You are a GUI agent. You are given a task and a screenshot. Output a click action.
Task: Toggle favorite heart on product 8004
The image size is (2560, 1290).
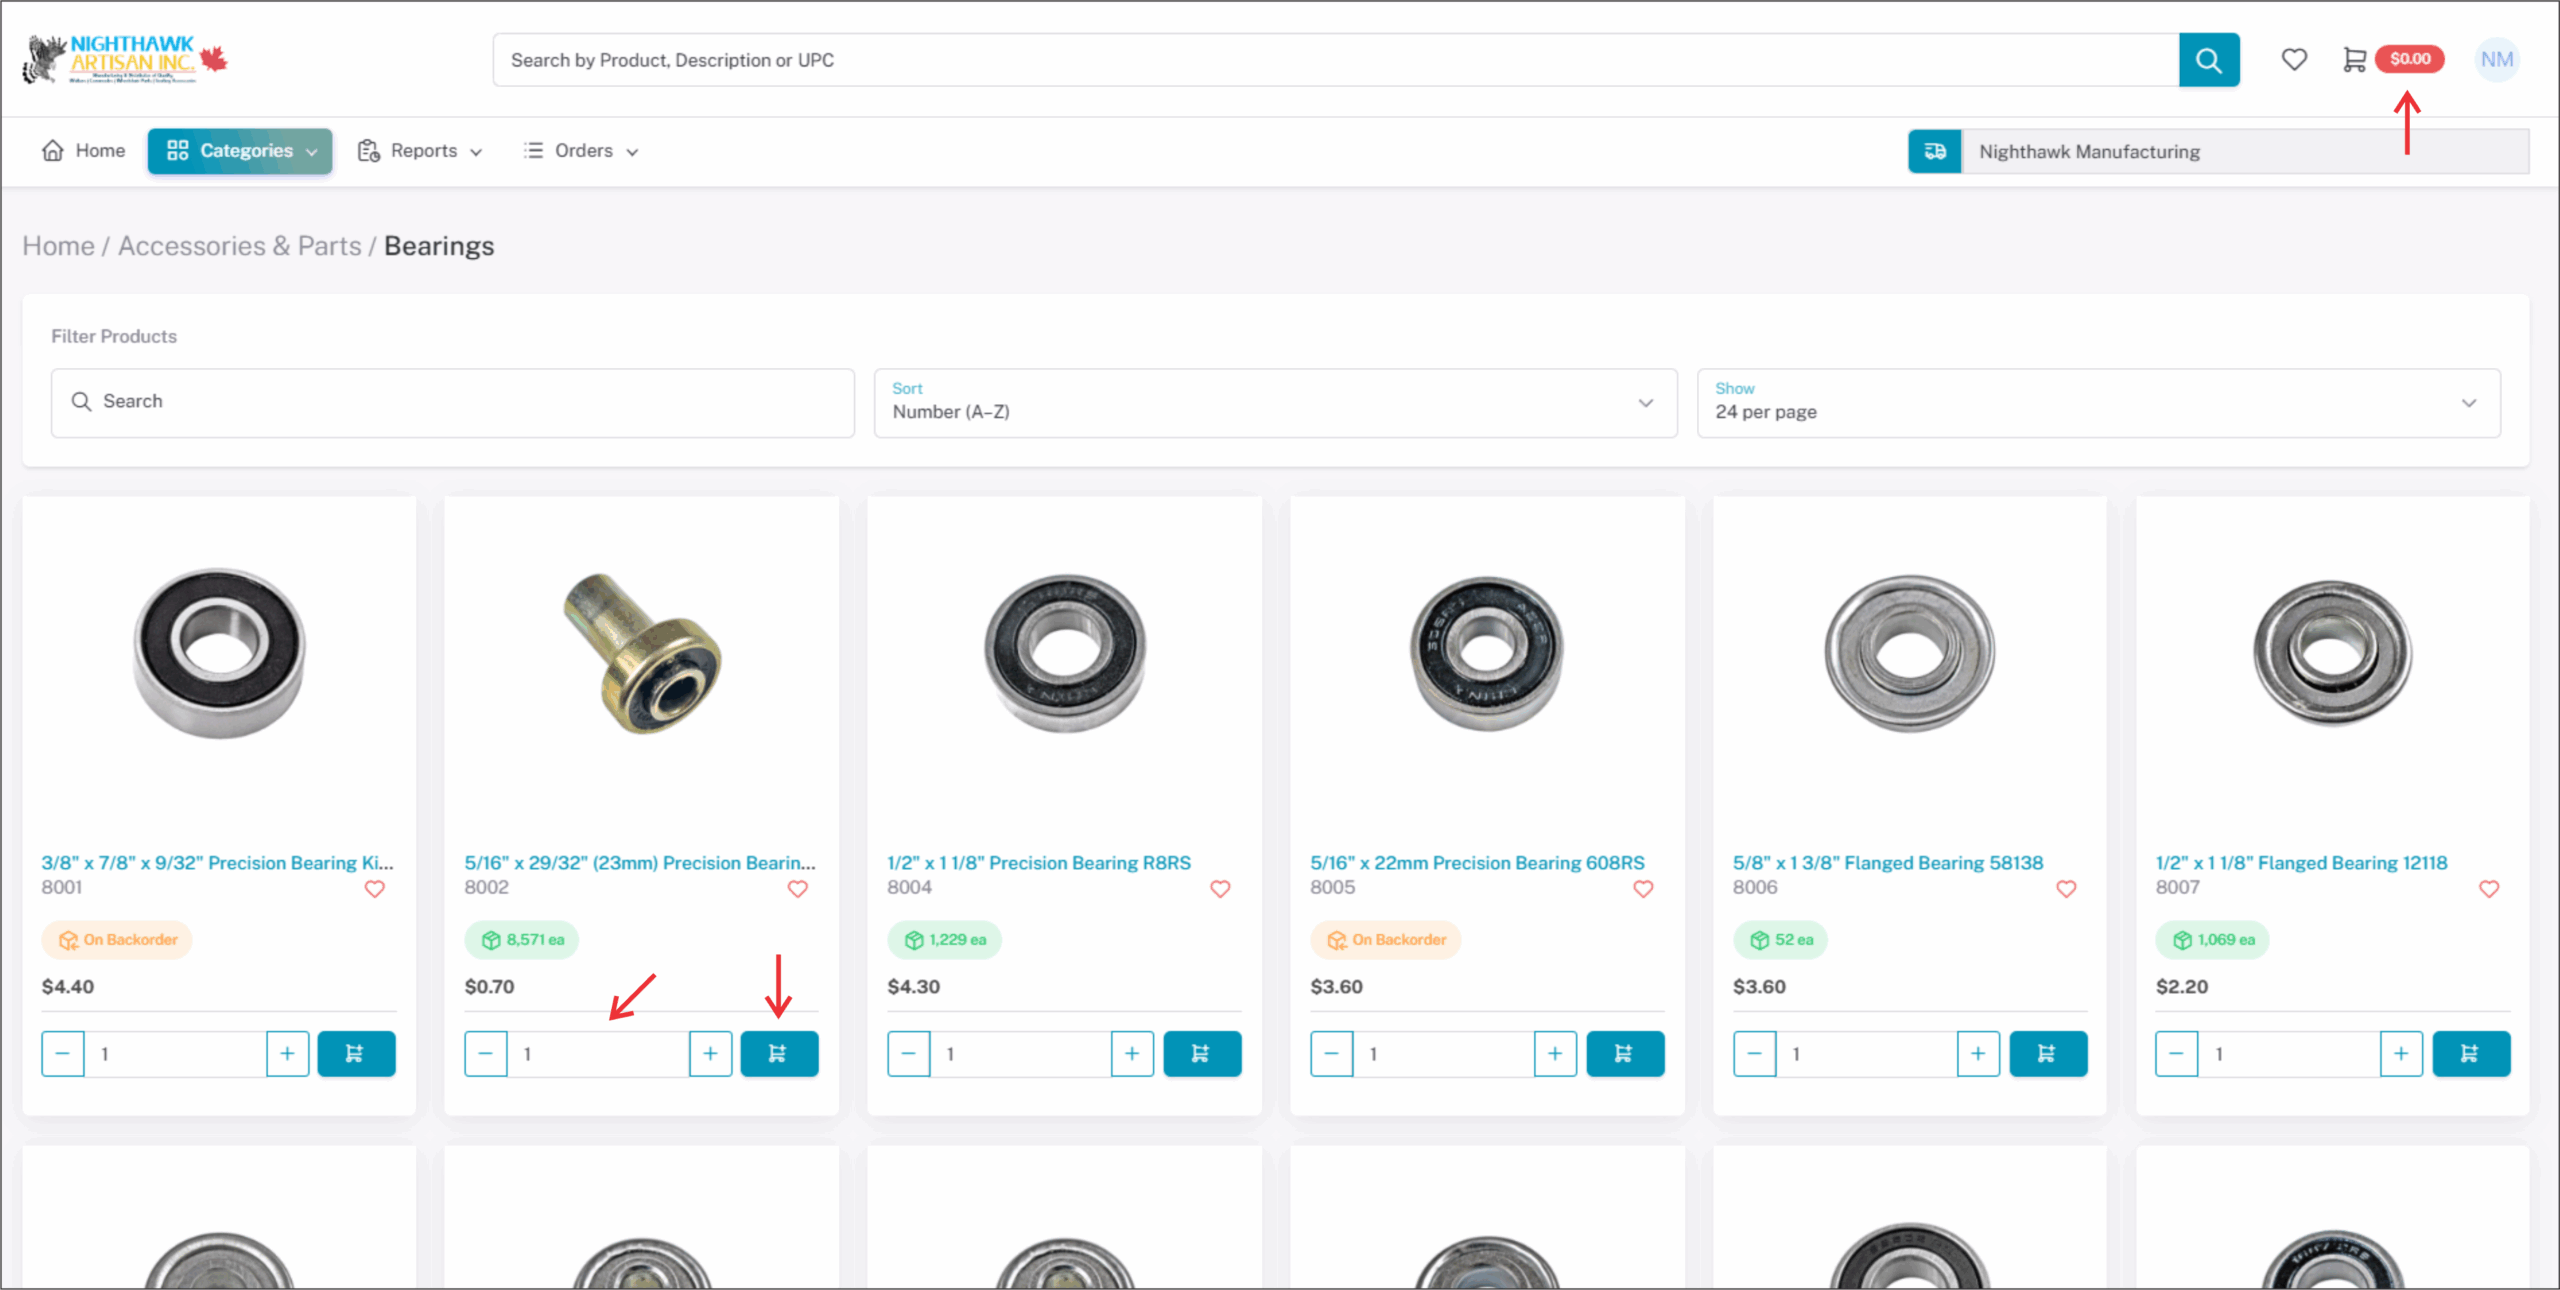click(1220, 888)
